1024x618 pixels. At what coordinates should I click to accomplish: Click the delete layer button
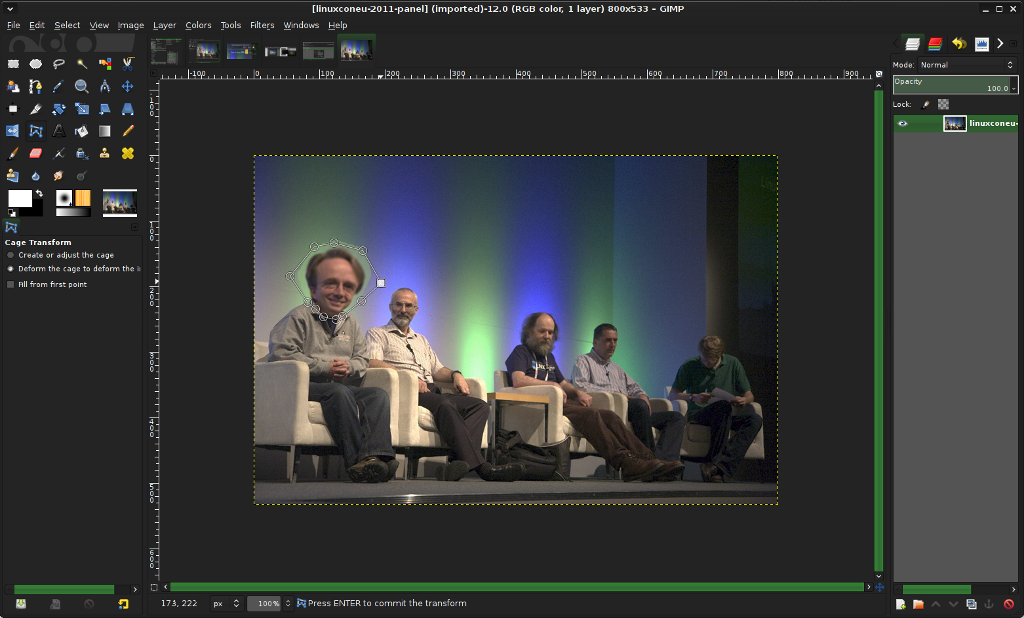(1009, 604)
